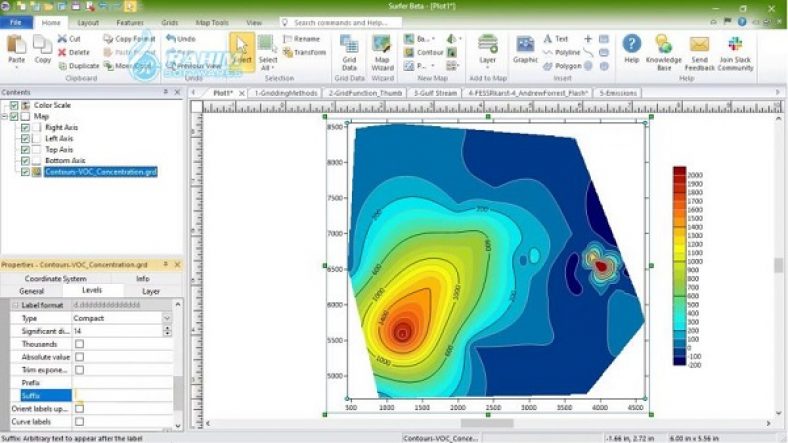This screenshot has height=443, width=788.
Task: Uncheck the Left Axis visibility checkbox
Action: point(25,139)
